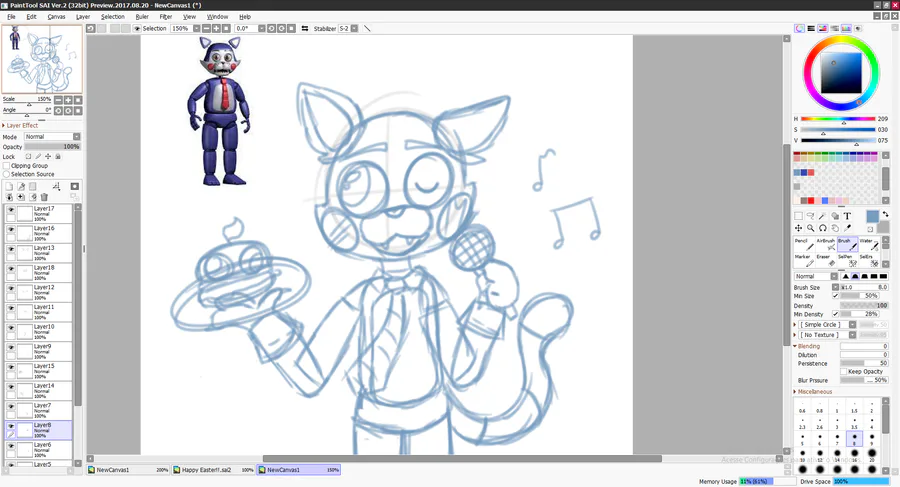Screen dimensions: 900x487
Task: Open the Stabilizer level dropdown
Action: (x=354, y=28)
